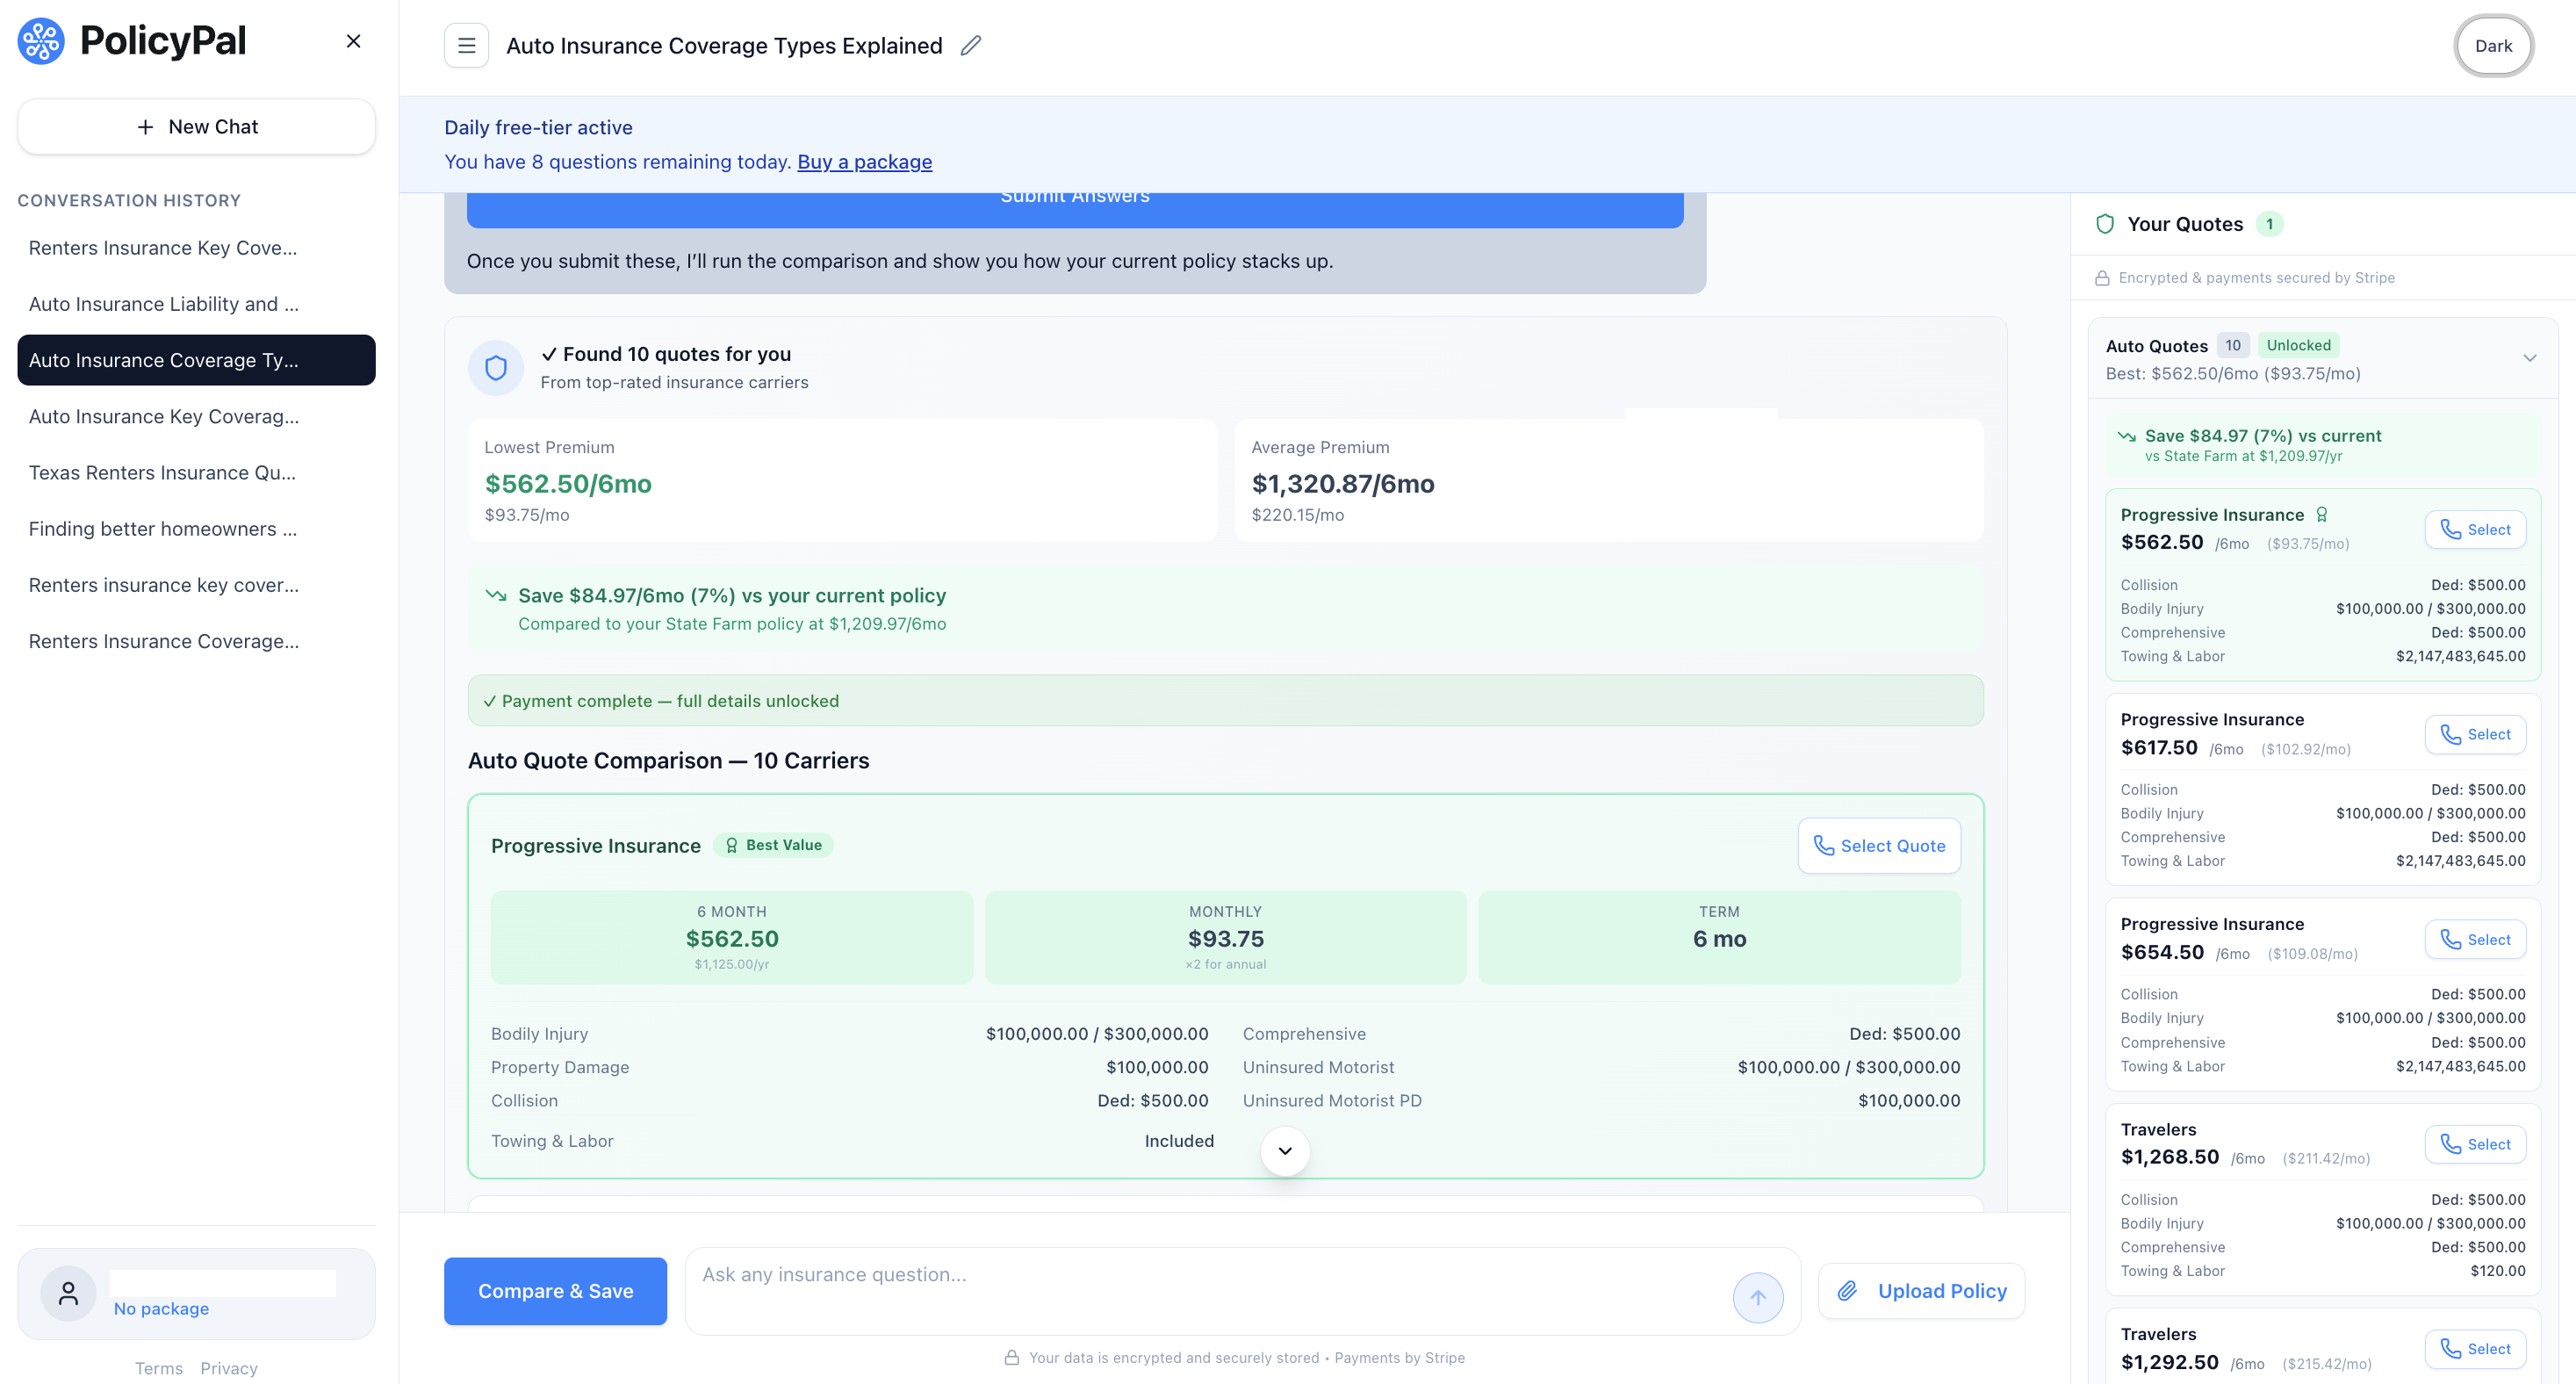The height and width of the screenshot is (1384, 2576).
Task: Click the MONTHLY $93.75 tile
Action: 1226,938
